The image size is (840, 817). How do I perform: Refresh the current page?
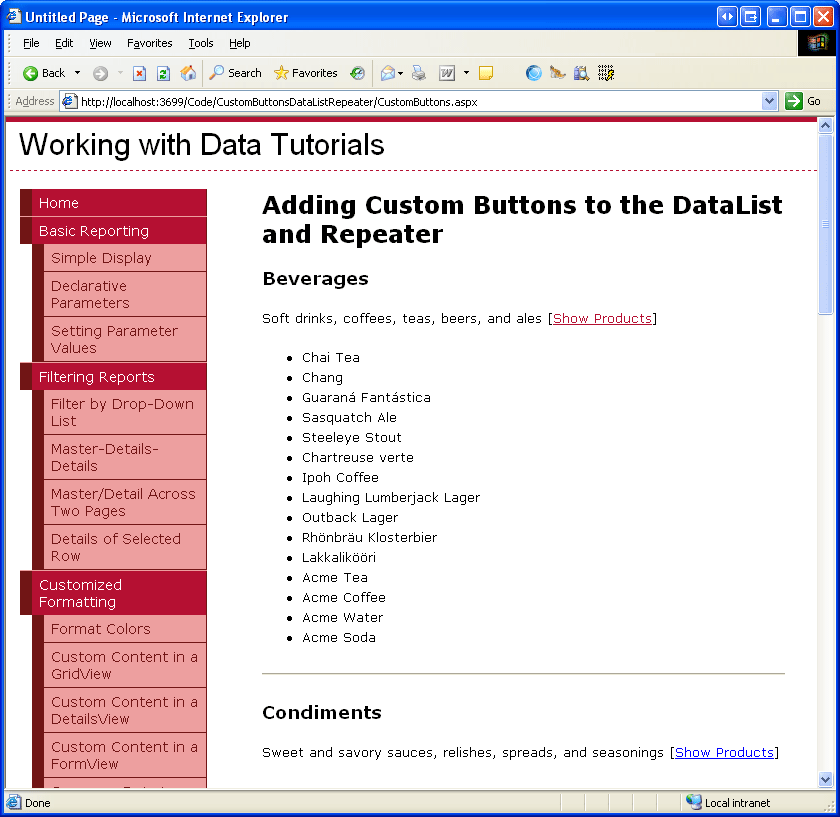click(x=163, y=73)
